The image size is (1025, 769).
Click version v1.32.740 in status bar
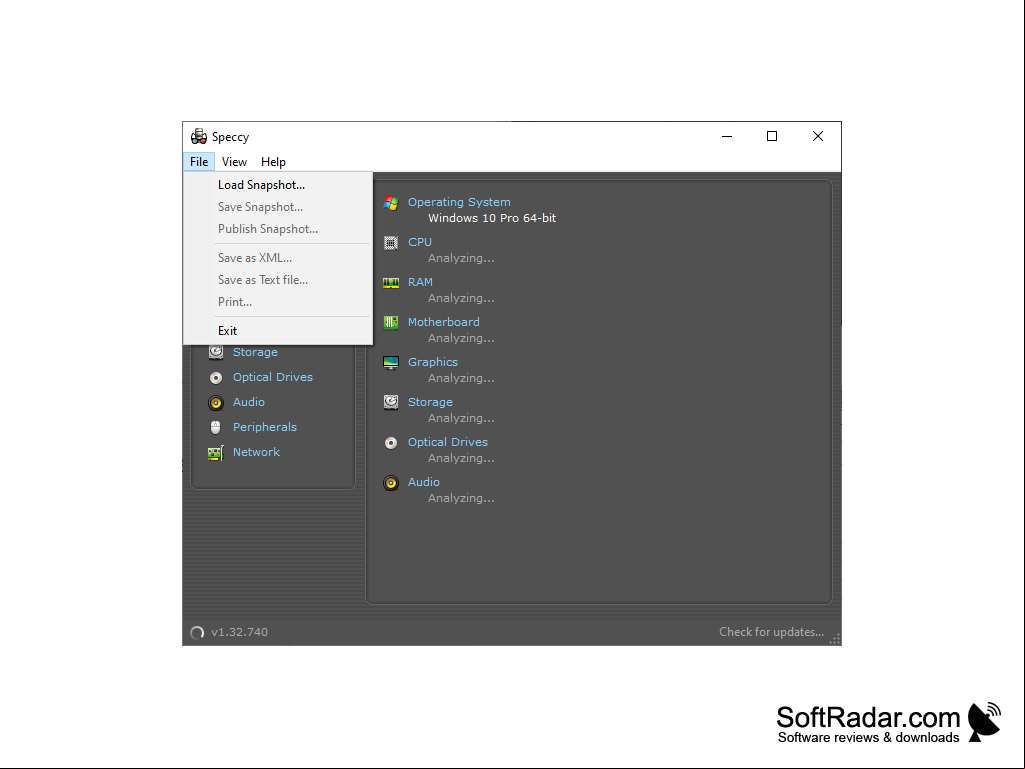239,632
